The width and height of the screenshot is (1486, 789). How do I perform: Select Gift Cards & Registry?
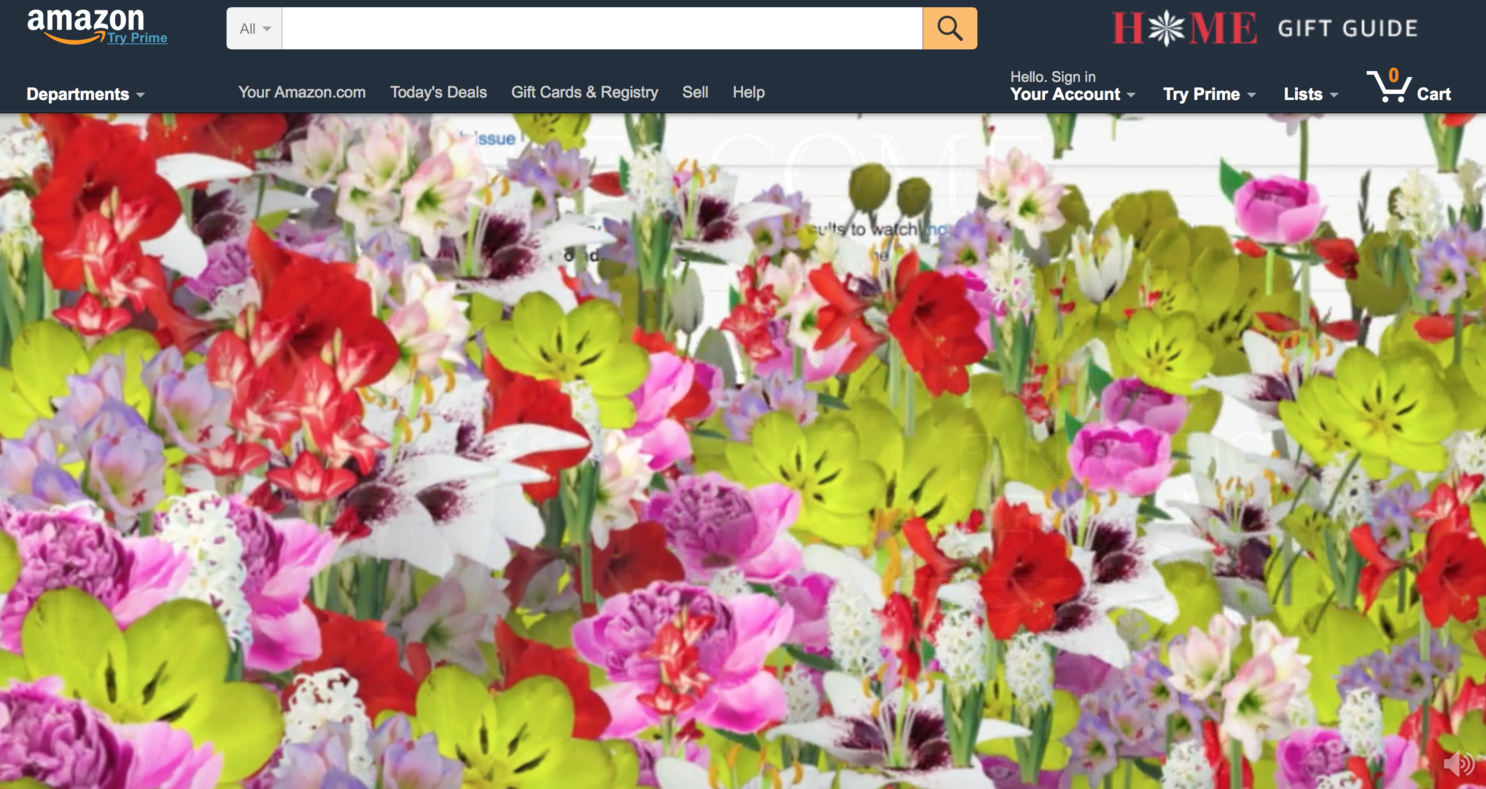(x=584, y=92)
